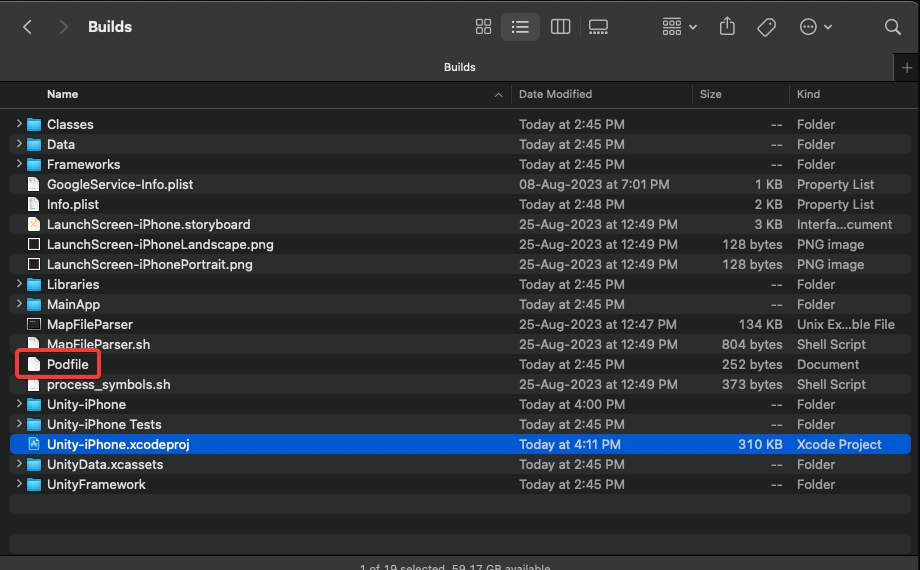Switch to column view
This screenshot has width=920, height=570.
pos(560,27)
